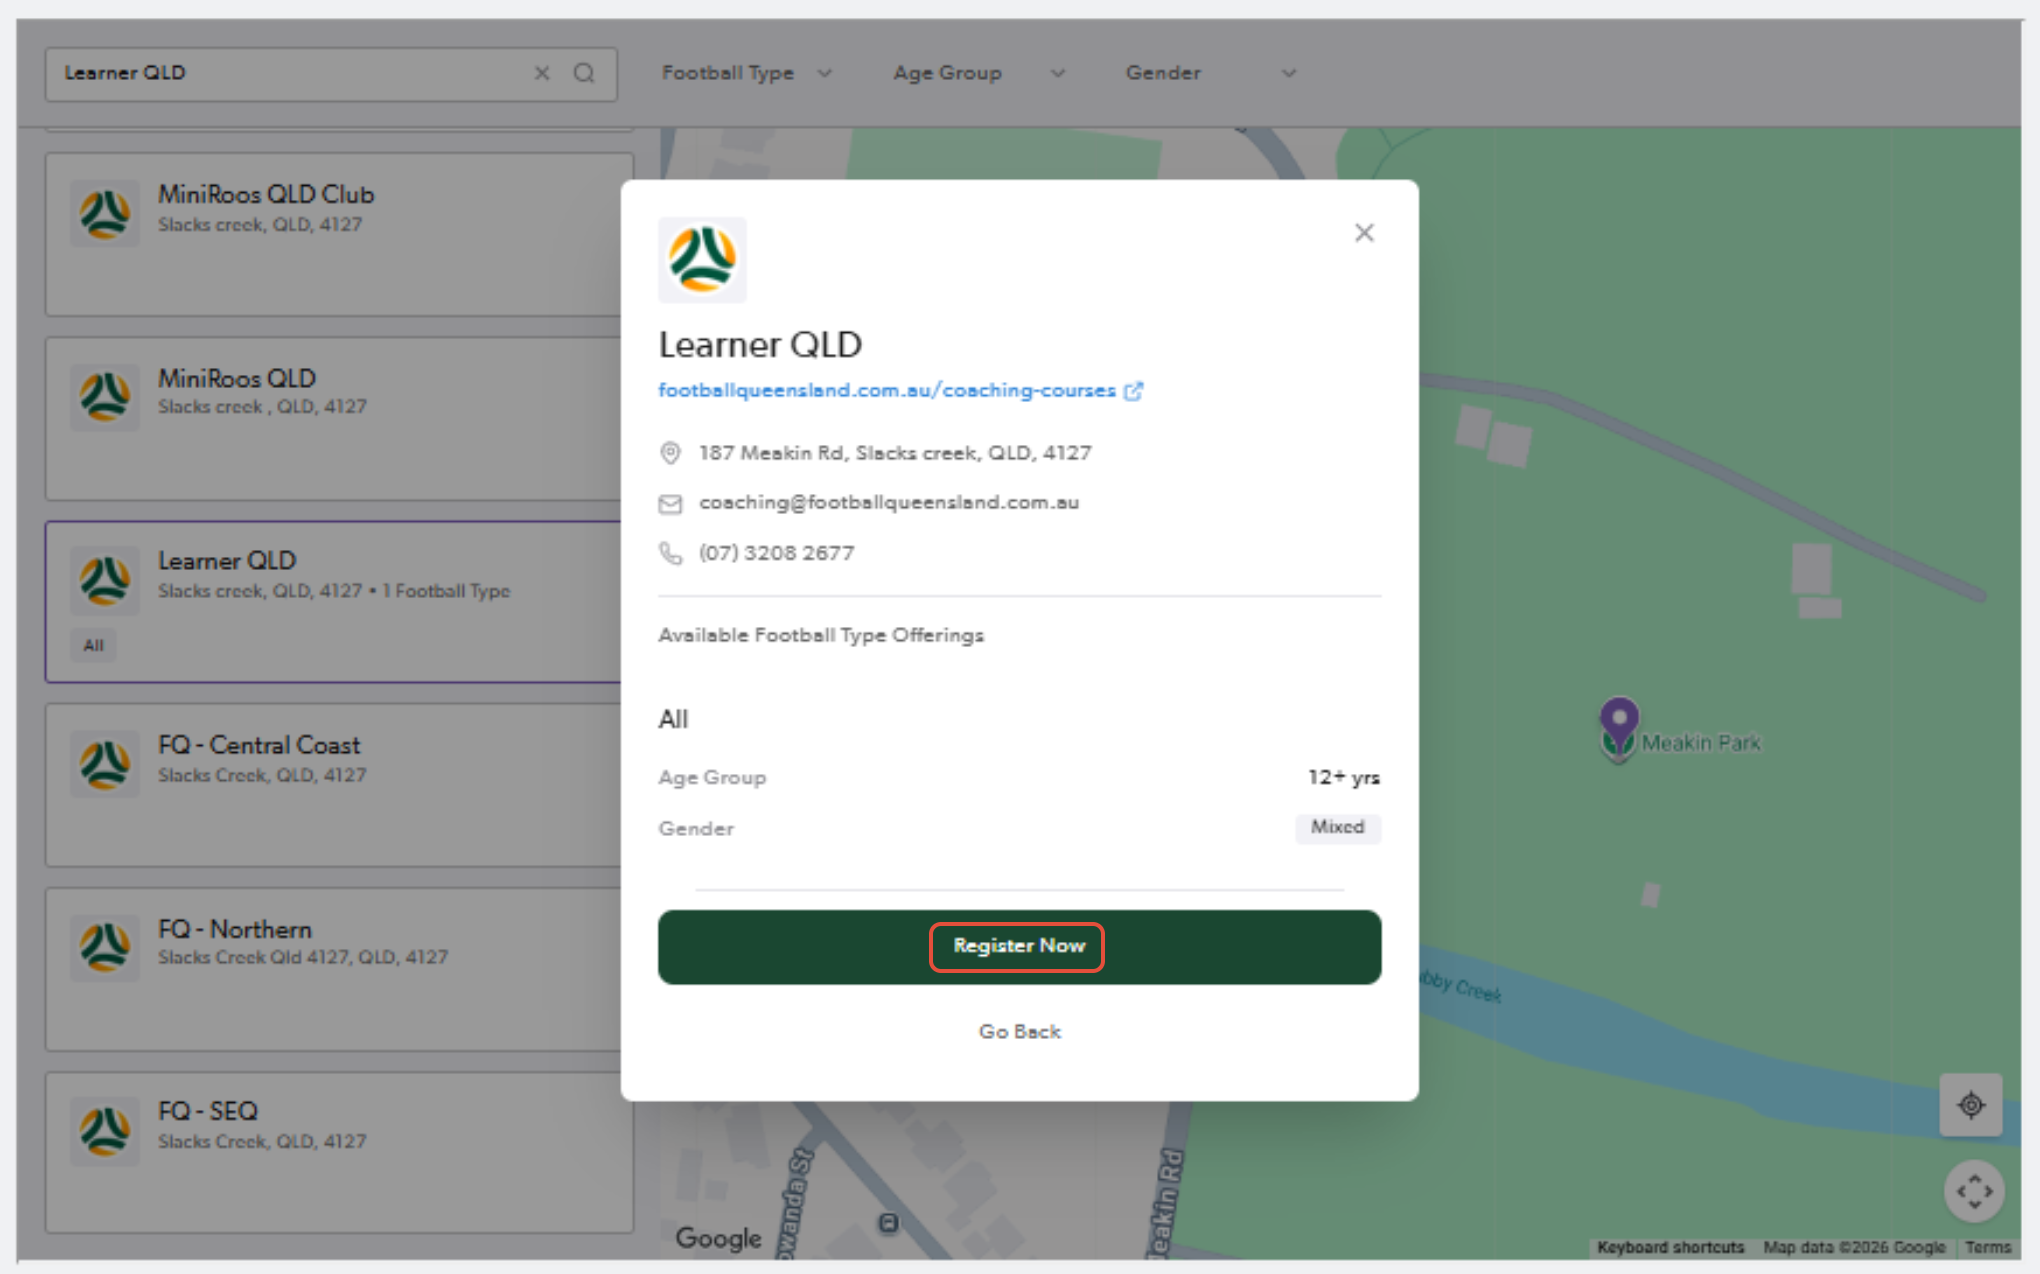The image size is (2040, 1274).
Task: Open the Football Type dropdown
Action: pyautogui.click(x=746, y=73)
